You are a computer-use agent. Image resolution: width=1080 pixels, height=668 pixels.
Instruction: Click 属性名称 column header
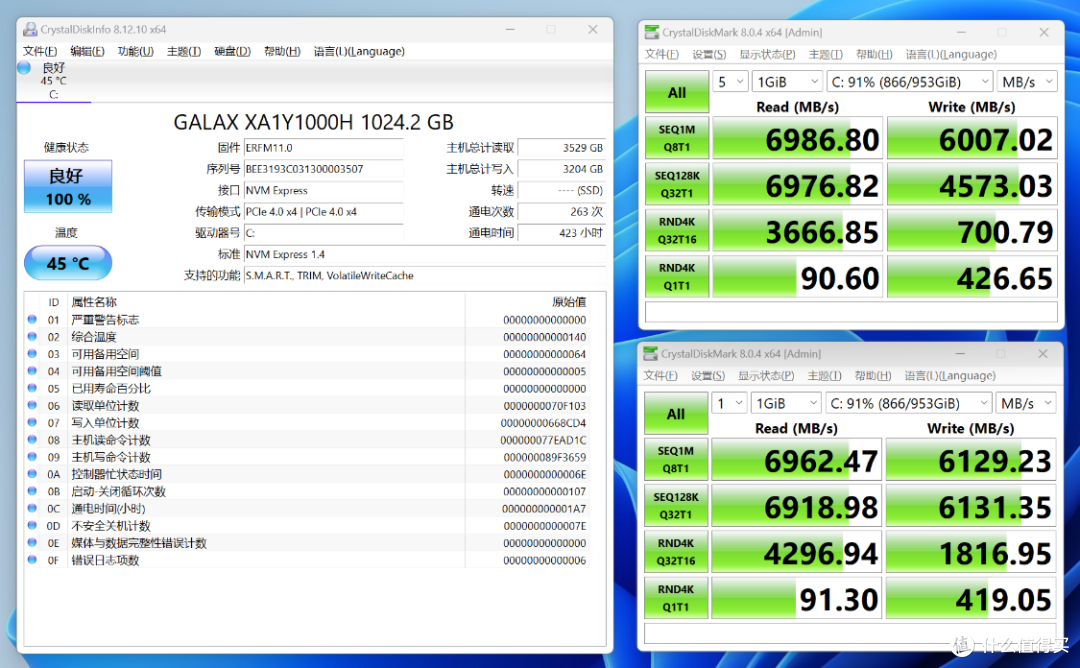click(x=94, y=302)
